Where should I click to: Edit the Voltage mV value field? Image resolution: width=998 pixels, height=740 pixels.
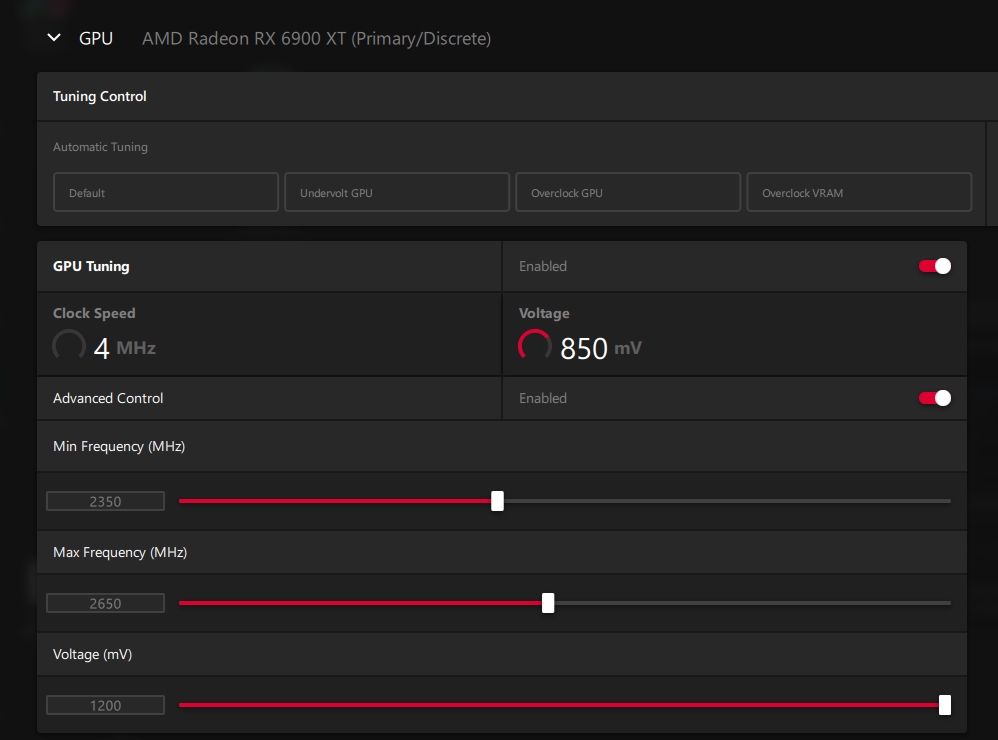(105, 706)
